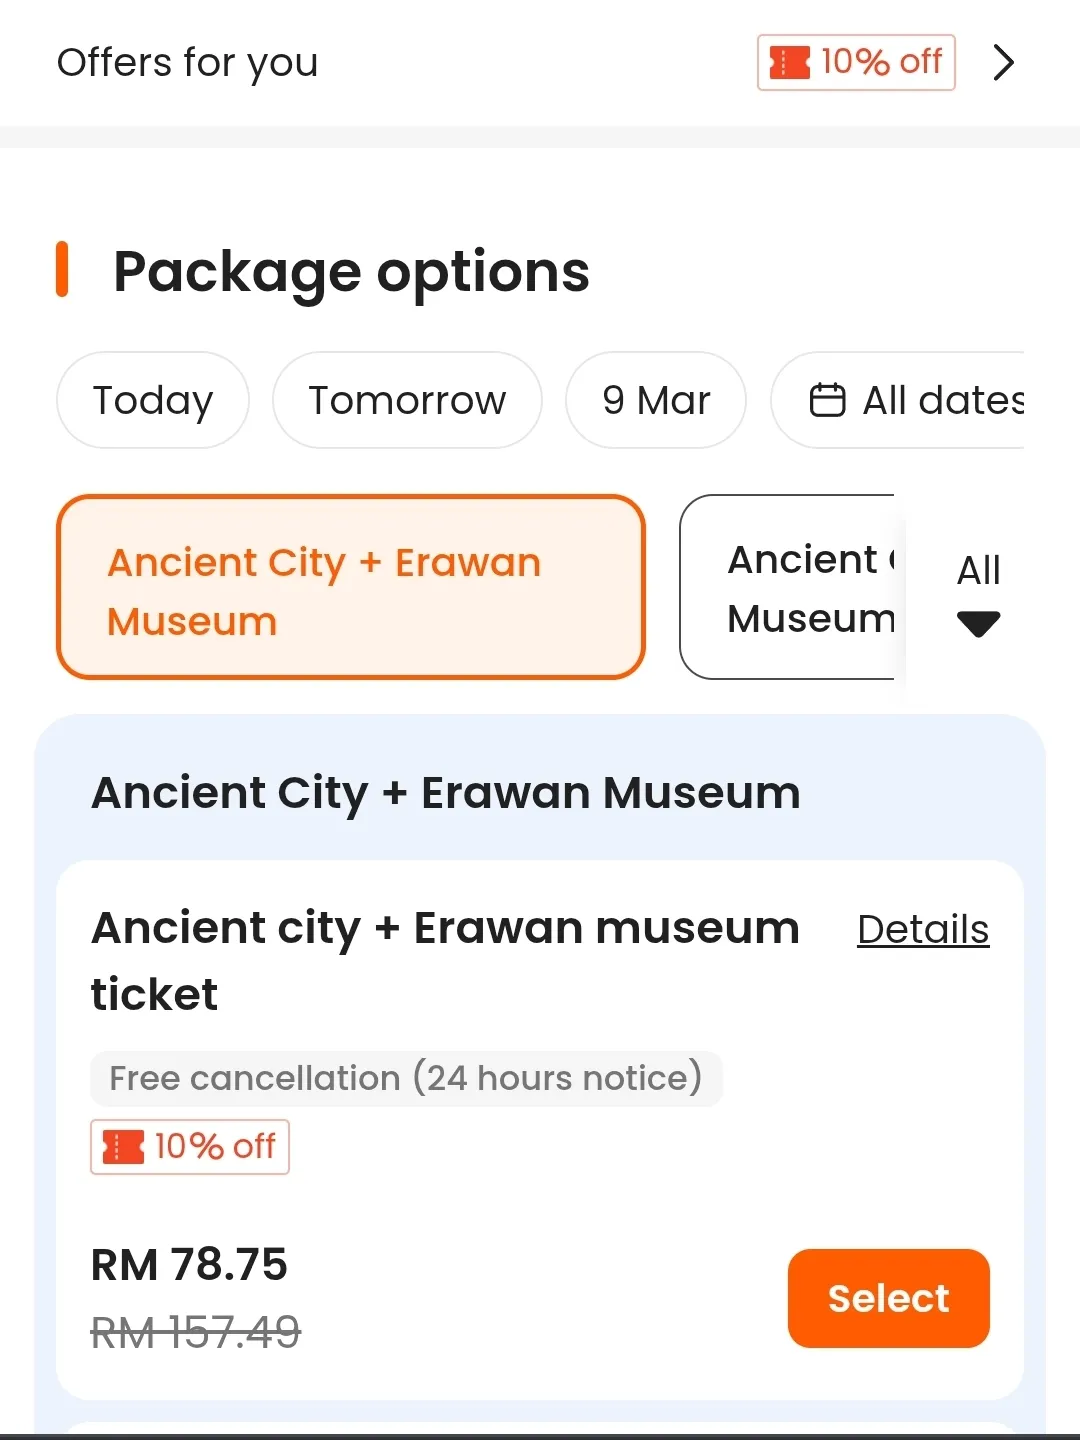Tap the Free cancellation notice label
The image size is (1080, 1440).
[406, 1078]
